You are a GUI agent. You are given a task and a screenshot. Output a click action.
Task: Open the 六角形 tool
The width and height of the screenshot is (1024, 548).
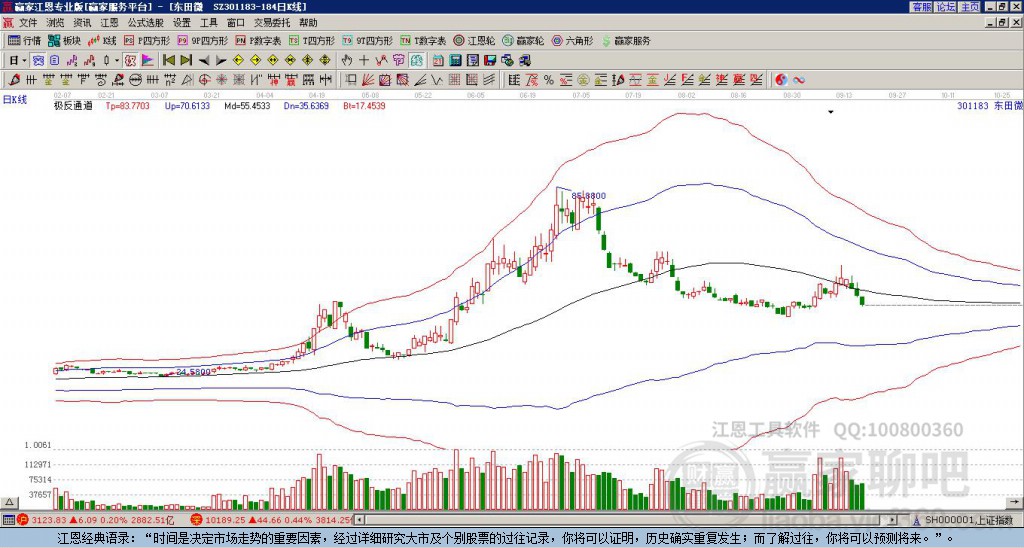coord(573,40)
